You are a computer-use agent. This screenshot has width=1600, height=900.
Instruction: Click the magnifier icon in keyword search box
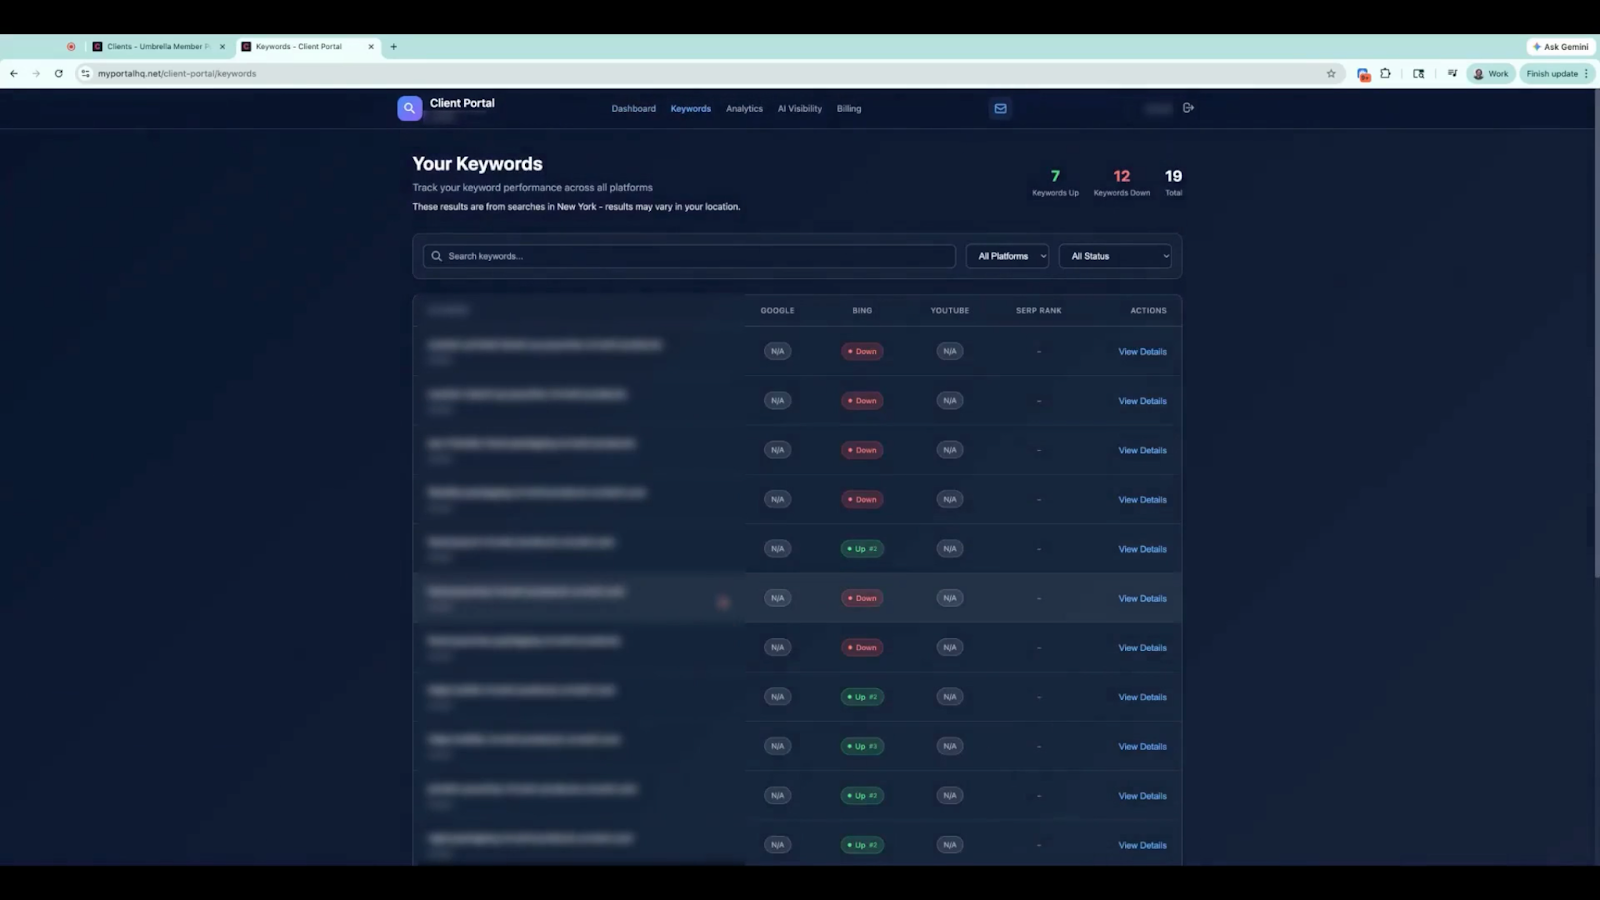click(x=436, y=256)
